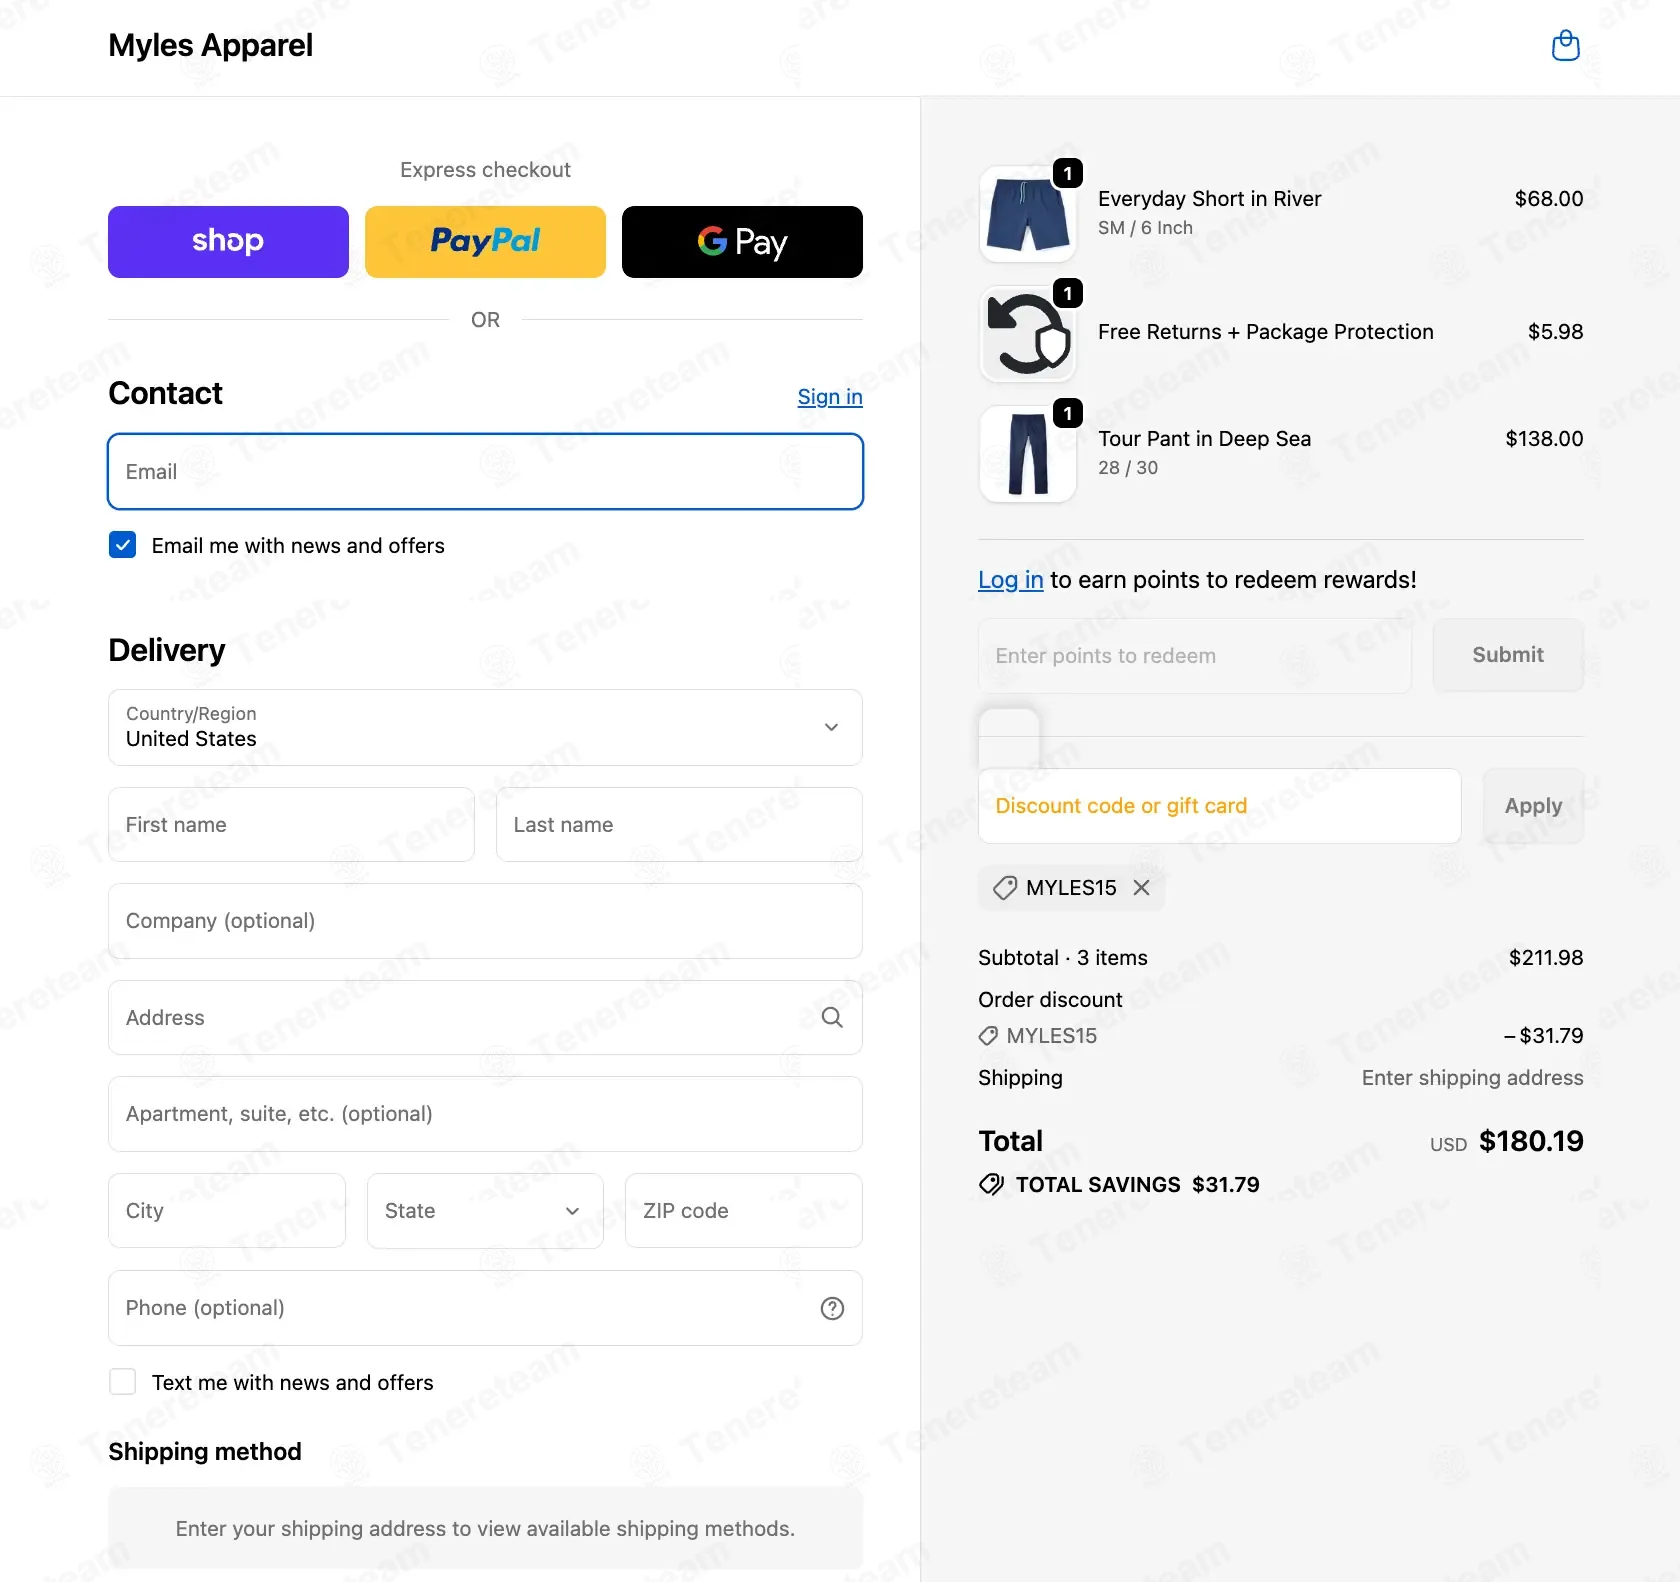The height and width of the screenshot is (1582, 1680).
Task: Click the $180.19 total amount
Action: [x=1531, y=1141]
